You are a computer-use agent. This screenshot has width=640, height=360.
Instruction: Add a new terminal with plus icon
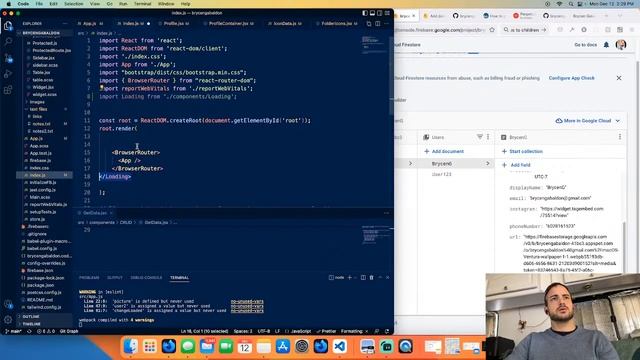[x=349, y=278]
